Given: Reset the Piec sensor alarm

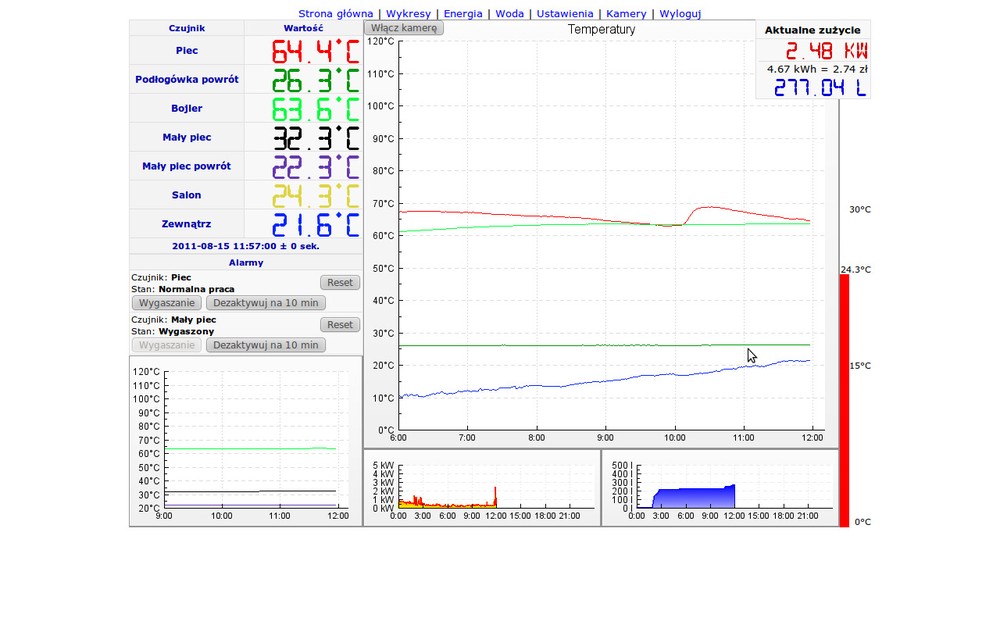Looking at the screenshot, I should (x=340, y=283).
